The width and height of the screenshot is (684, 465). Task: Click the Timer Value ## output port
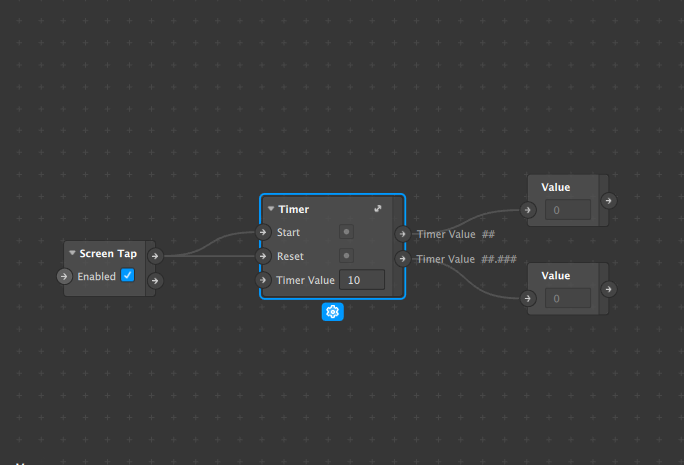402,234
